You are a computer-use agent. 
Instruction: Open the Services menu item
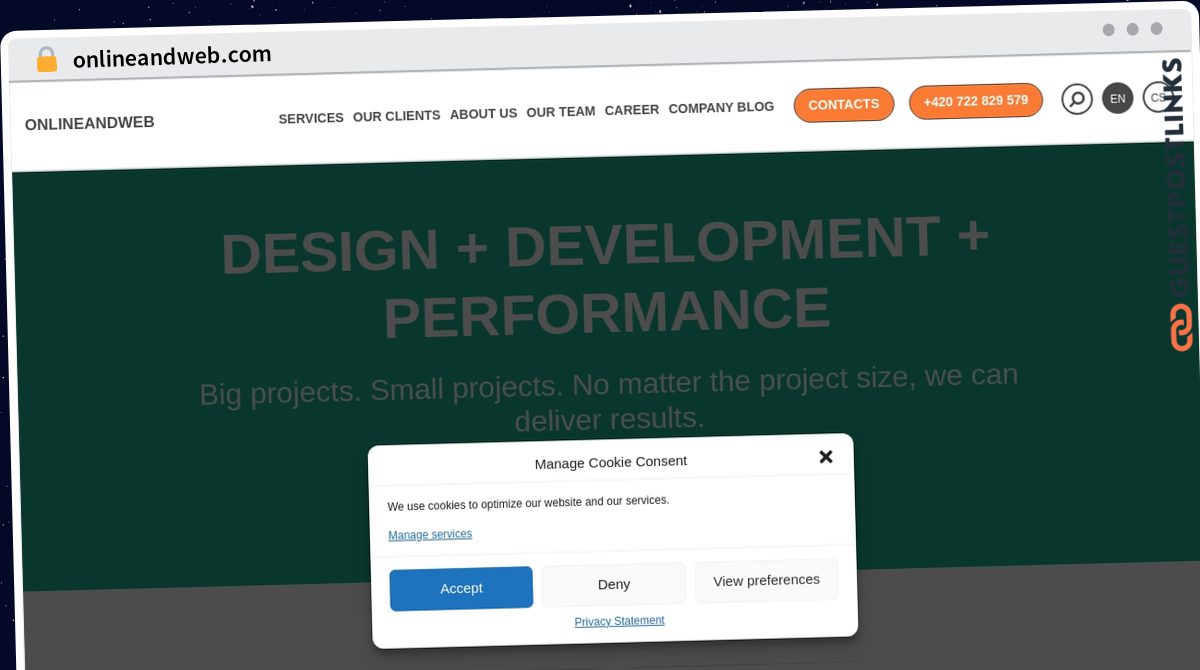tap(311, 118)
